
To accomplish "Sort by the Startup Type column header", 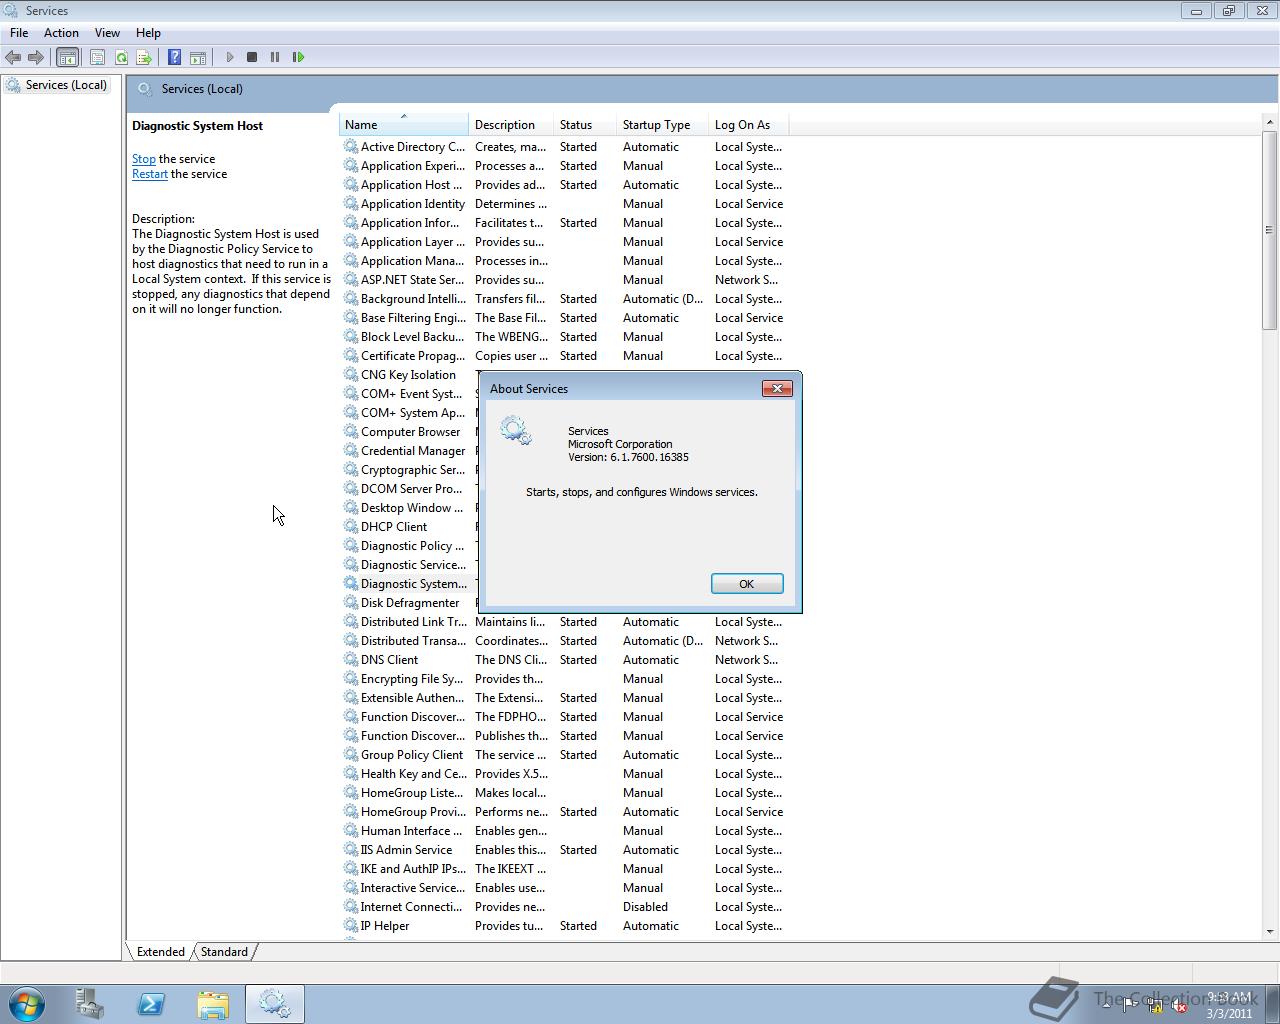I will coord(662,125).
